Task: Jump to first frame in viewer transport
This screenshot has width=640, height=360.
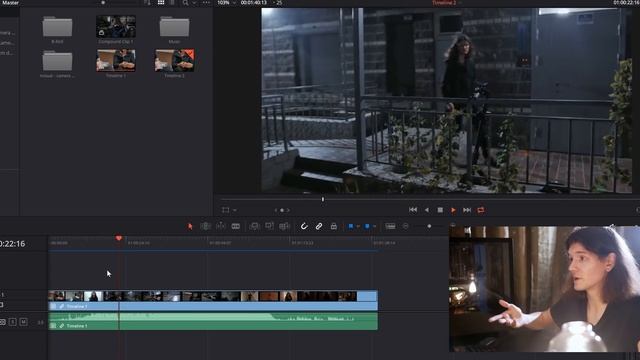Action: 413,210
